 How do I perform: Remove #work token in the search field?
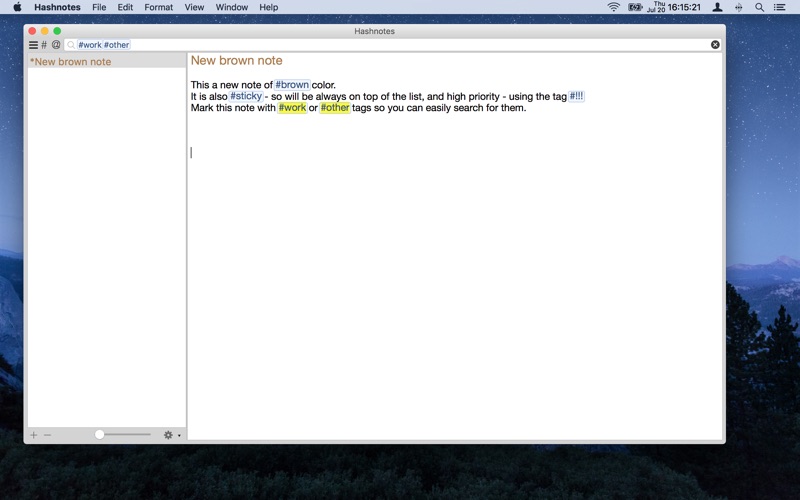(90, 45)
